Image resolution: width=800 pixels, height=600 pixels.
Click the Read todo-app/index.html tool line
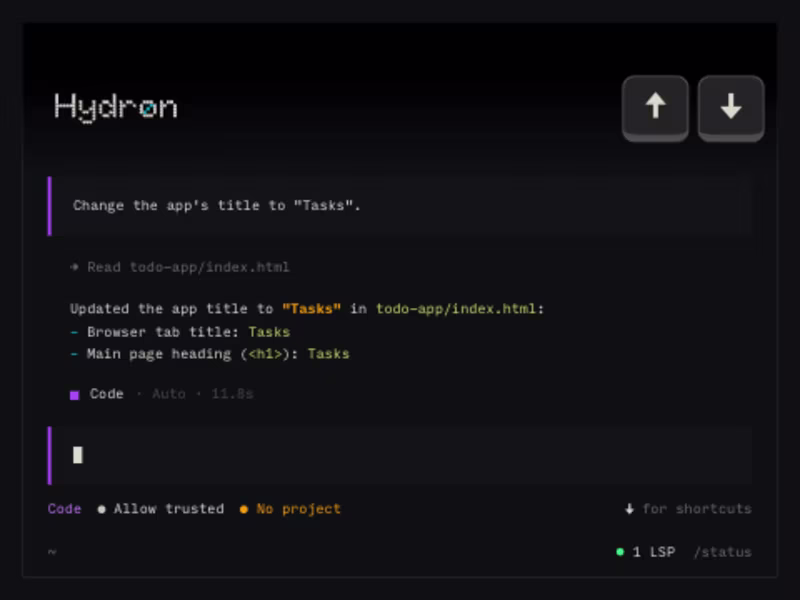(x=180, y=267)
